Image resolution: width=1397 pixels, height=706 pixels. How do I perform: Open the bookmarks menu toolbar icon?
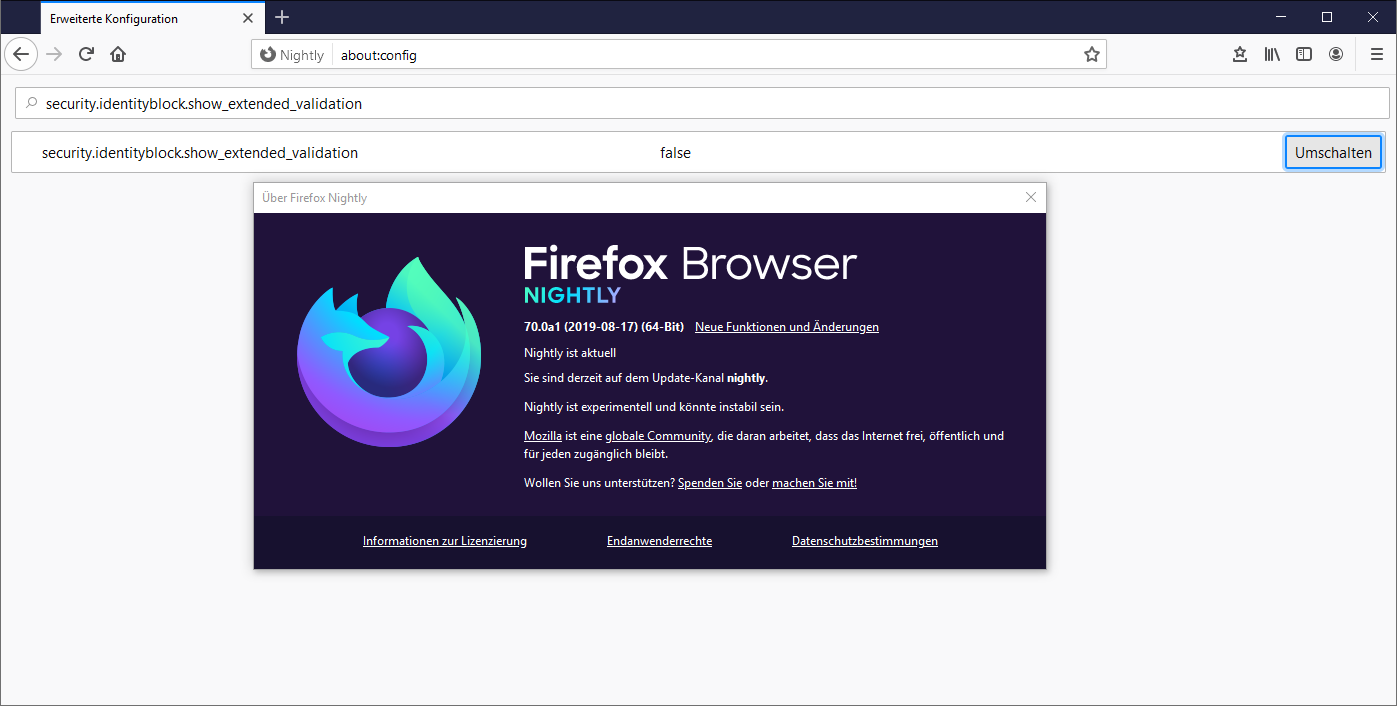point(1240,55)
